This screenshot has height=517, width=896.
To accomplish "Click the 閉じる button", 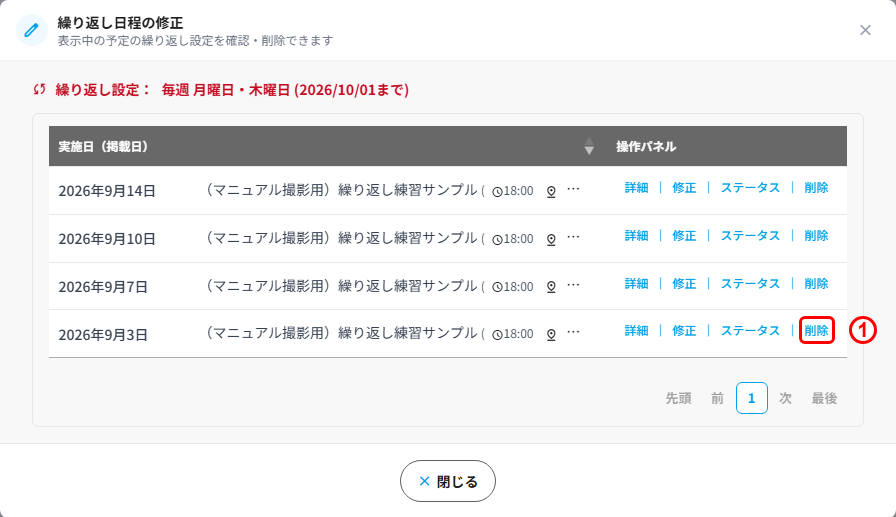I will 447,482.
